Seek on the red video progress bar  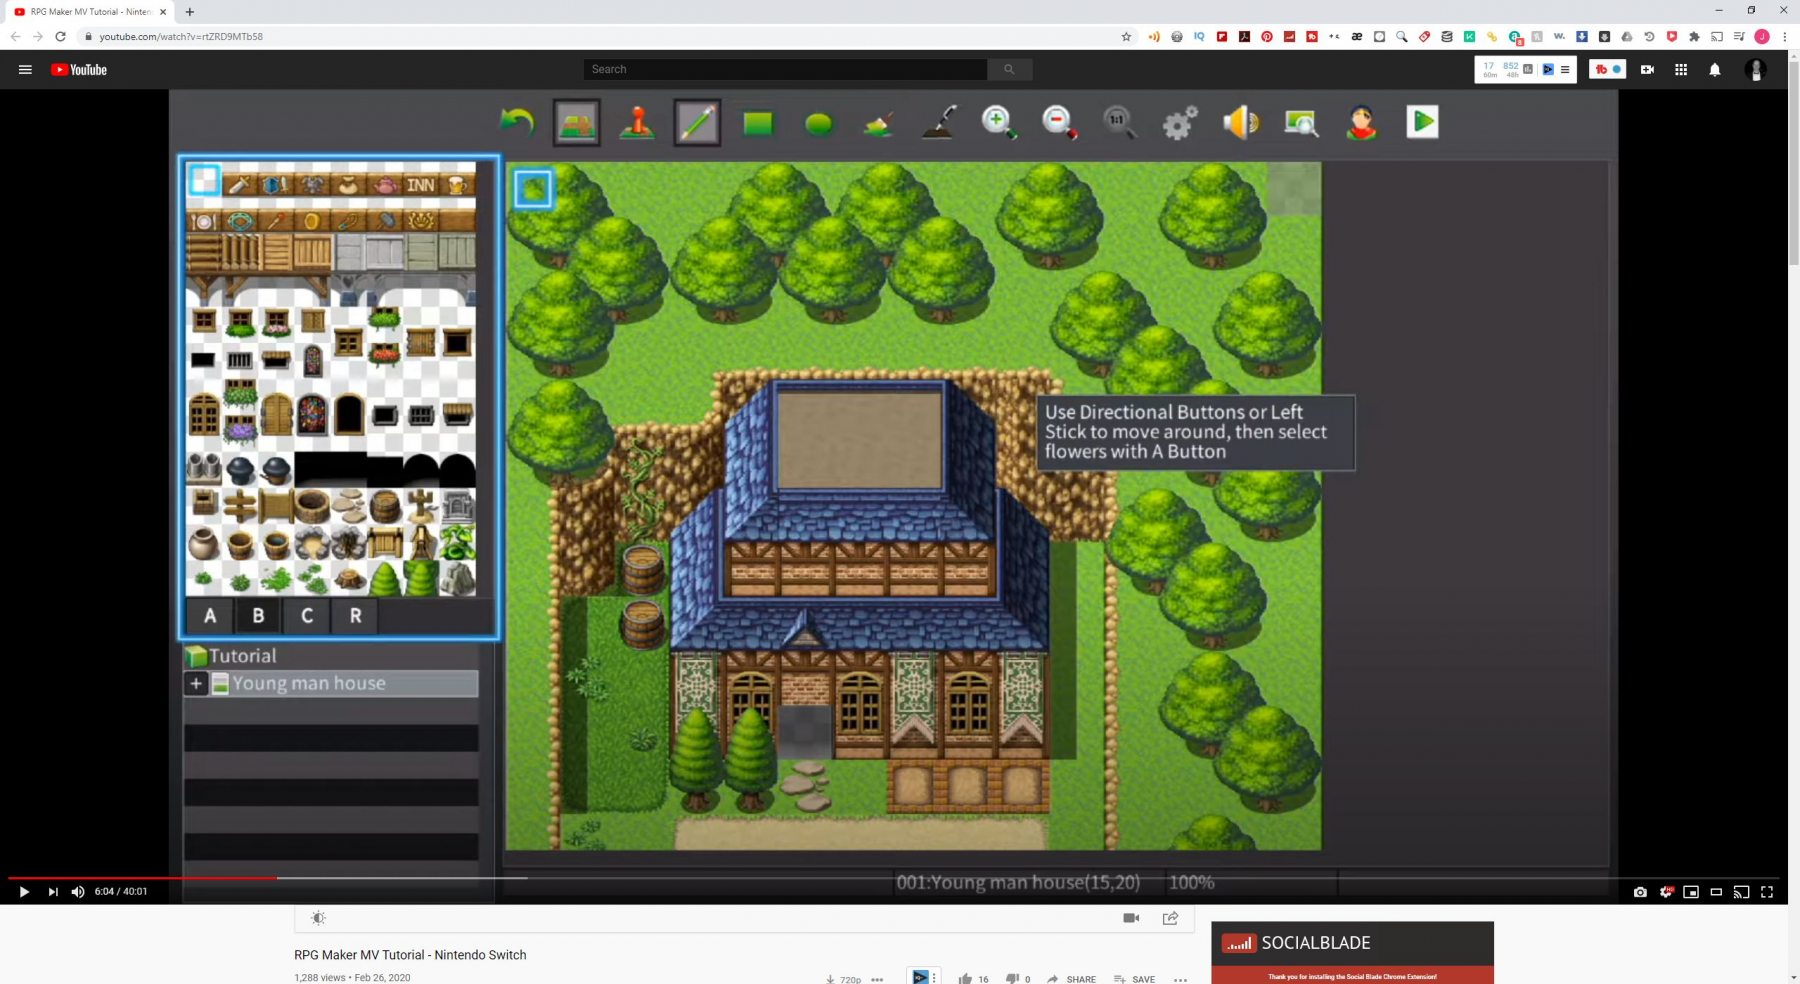point(142,878)
